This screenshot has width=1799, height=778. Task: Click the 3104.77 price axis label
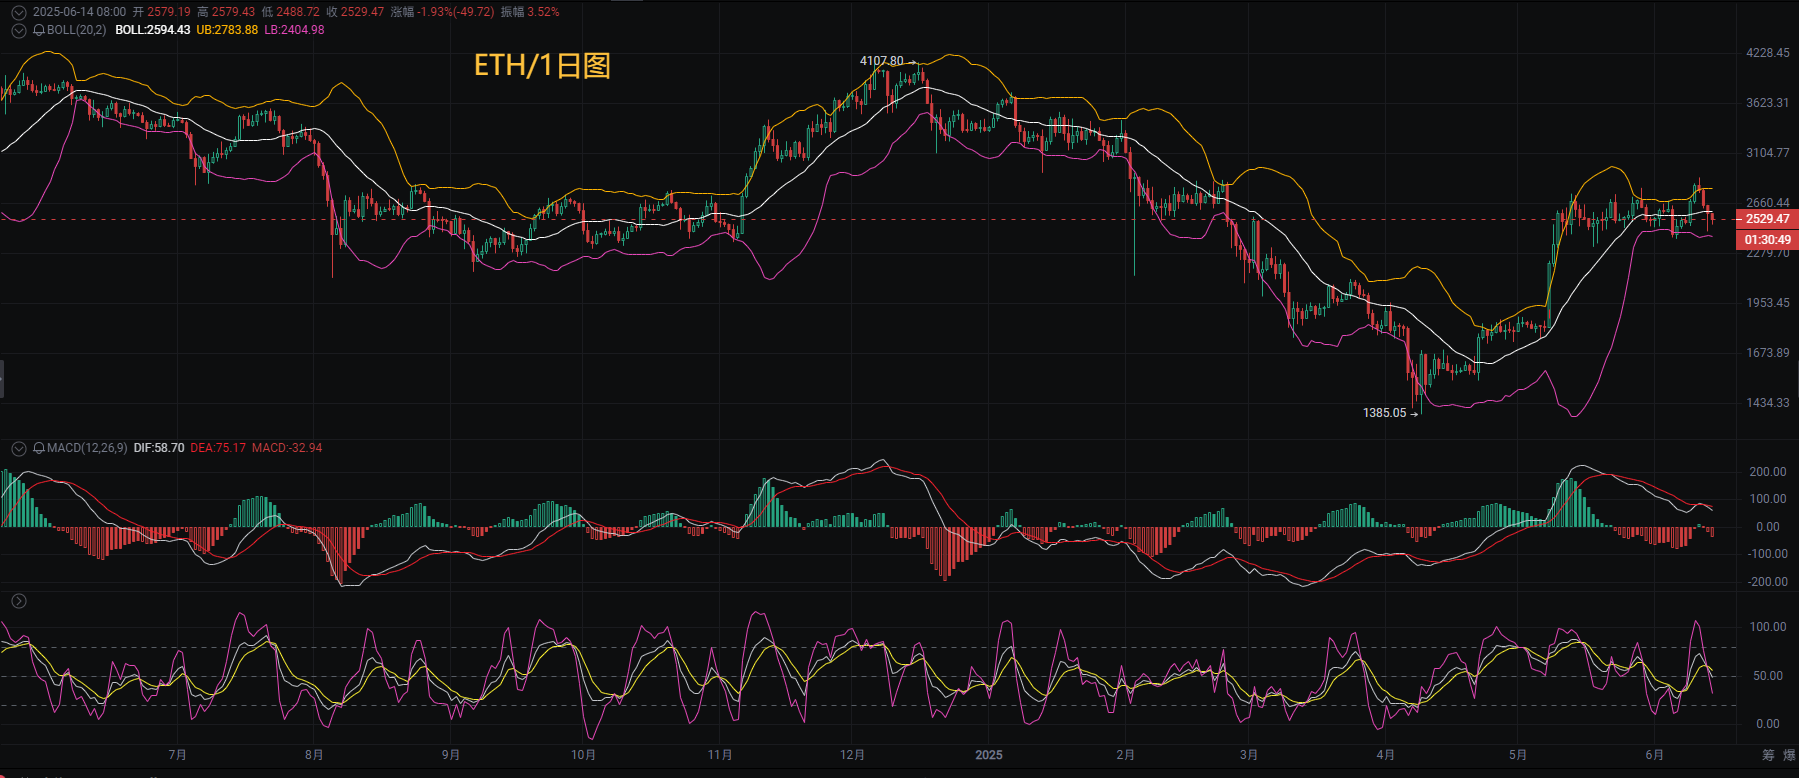click(1768, 153)
